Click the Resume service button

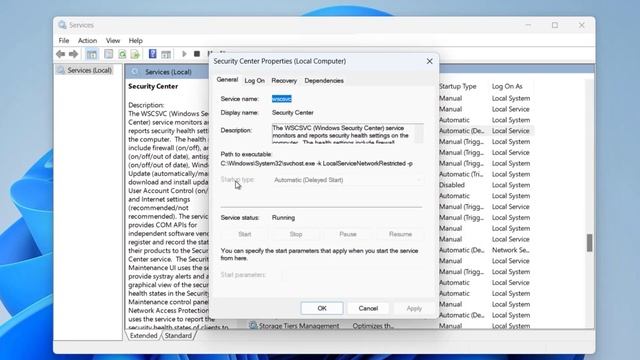pyautogui.click(x=400, y=234)
